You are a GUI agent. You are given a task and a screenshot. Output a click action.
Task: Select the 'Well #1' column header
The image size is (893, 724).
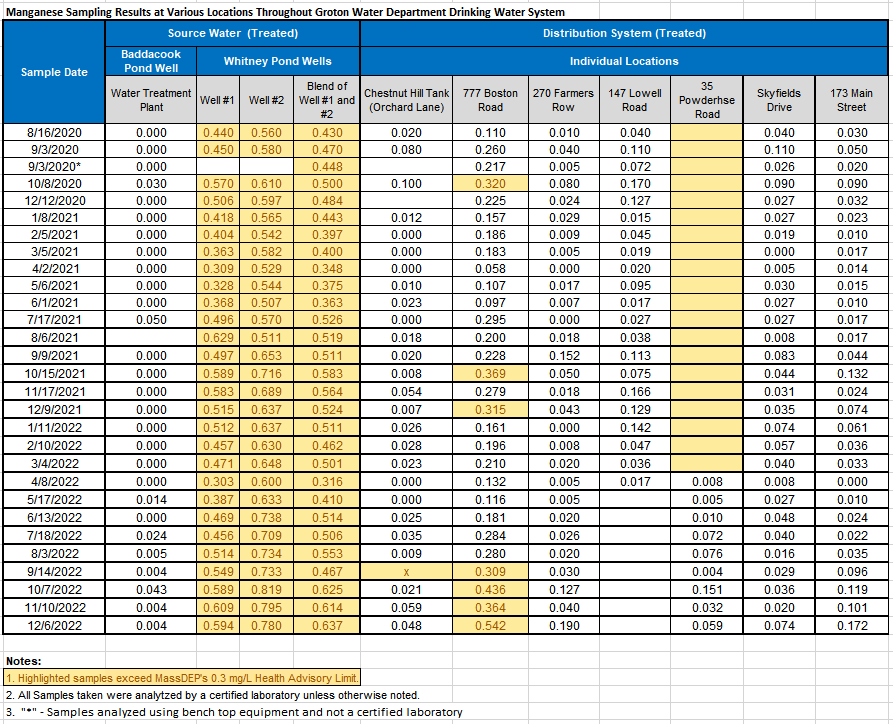tap(218, 100)
